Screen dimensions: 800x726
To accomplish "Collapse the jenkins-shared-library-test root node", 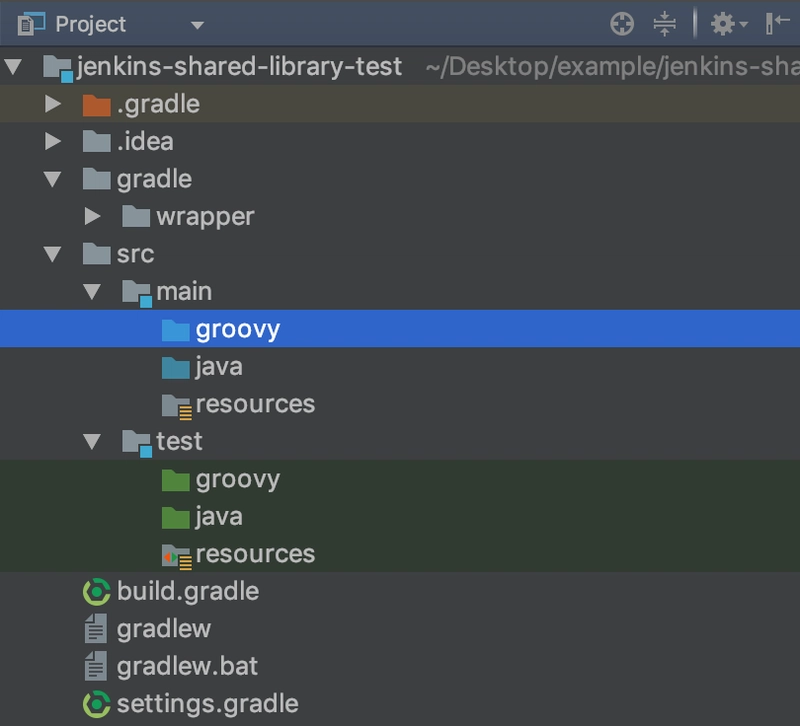I will (13, 66).
